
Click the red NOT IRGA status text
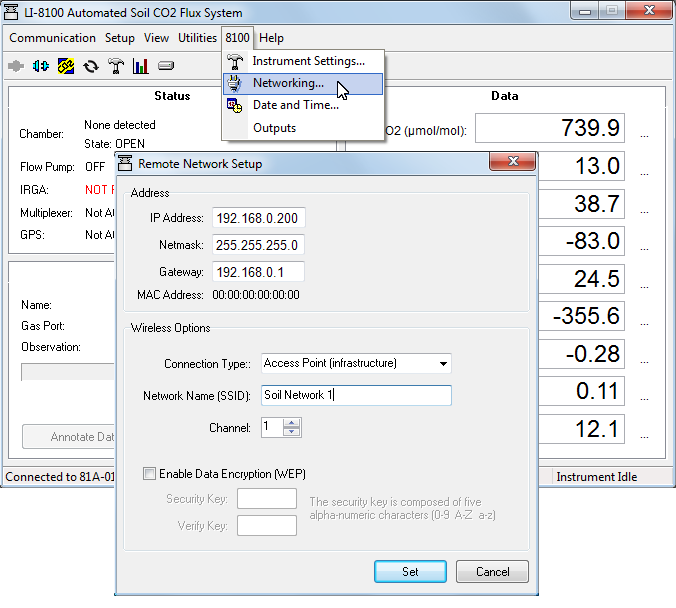pos(100,190)
